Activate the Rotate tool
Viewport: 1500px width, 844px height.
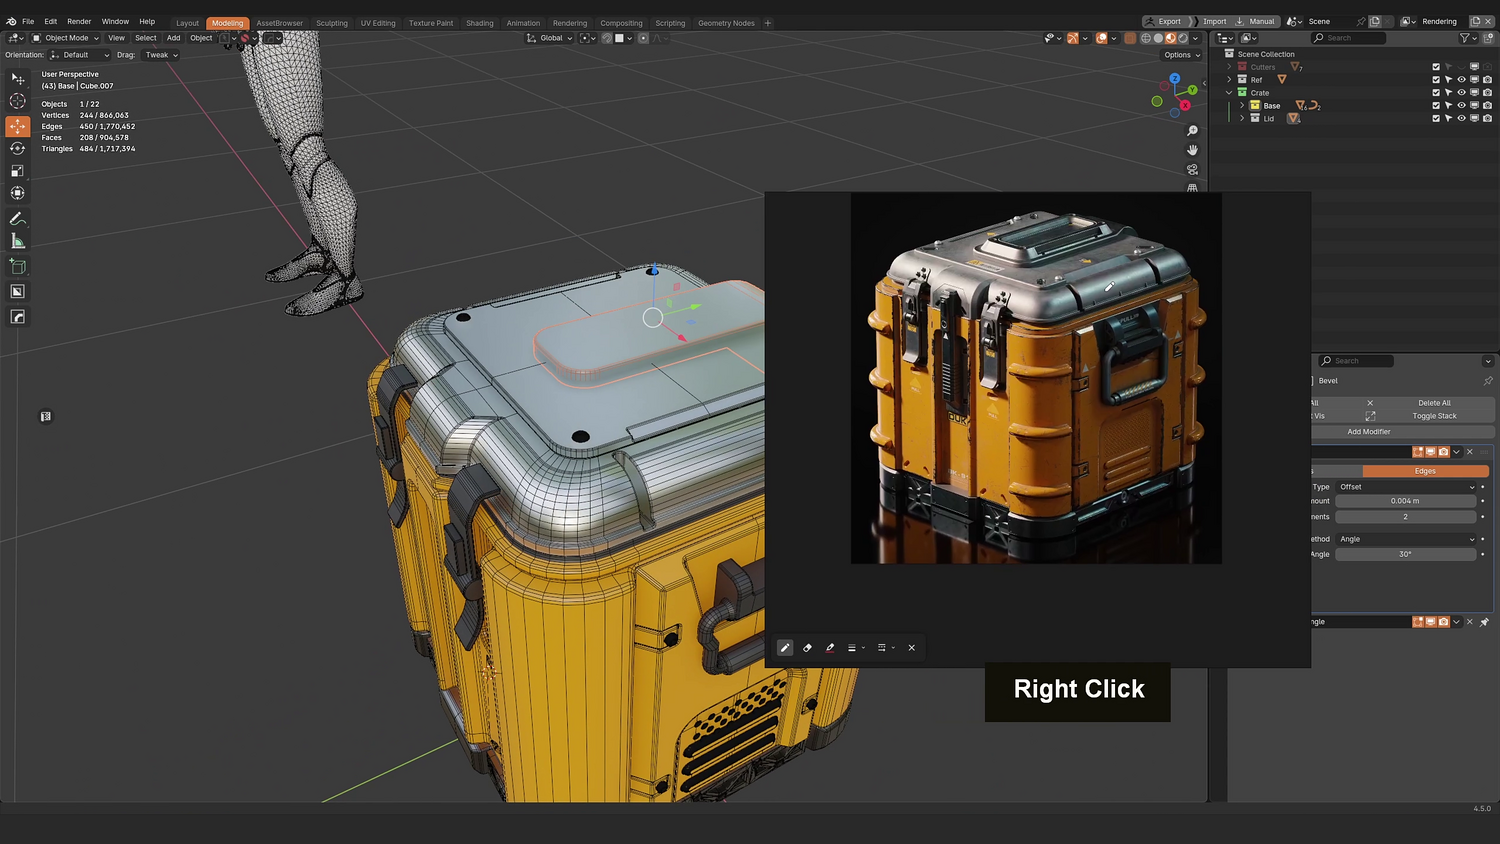coord(18,148)
